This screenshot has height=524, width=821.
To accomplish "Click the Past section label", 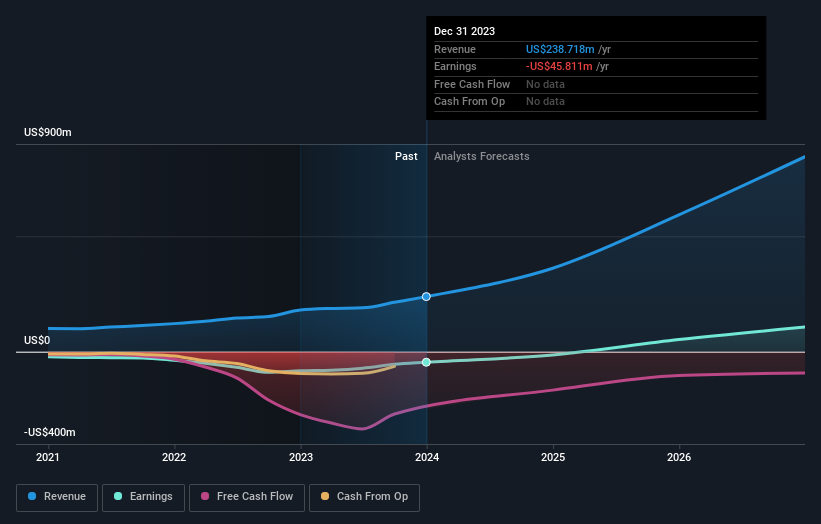I will (x=406, y=156).
